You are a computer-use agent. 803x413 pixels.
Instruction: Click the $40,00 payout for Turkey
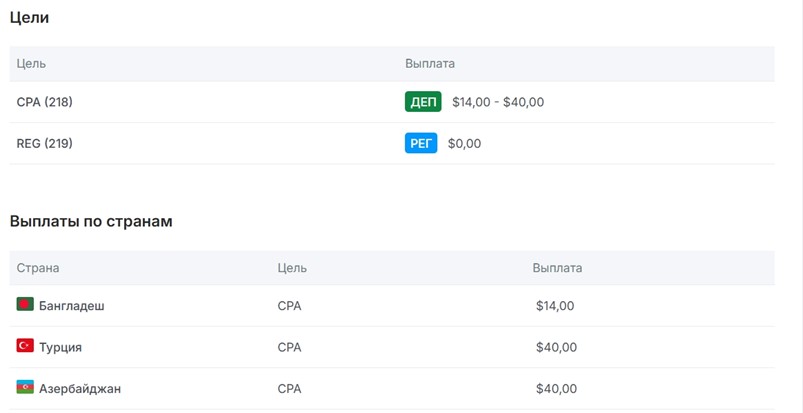556,347
